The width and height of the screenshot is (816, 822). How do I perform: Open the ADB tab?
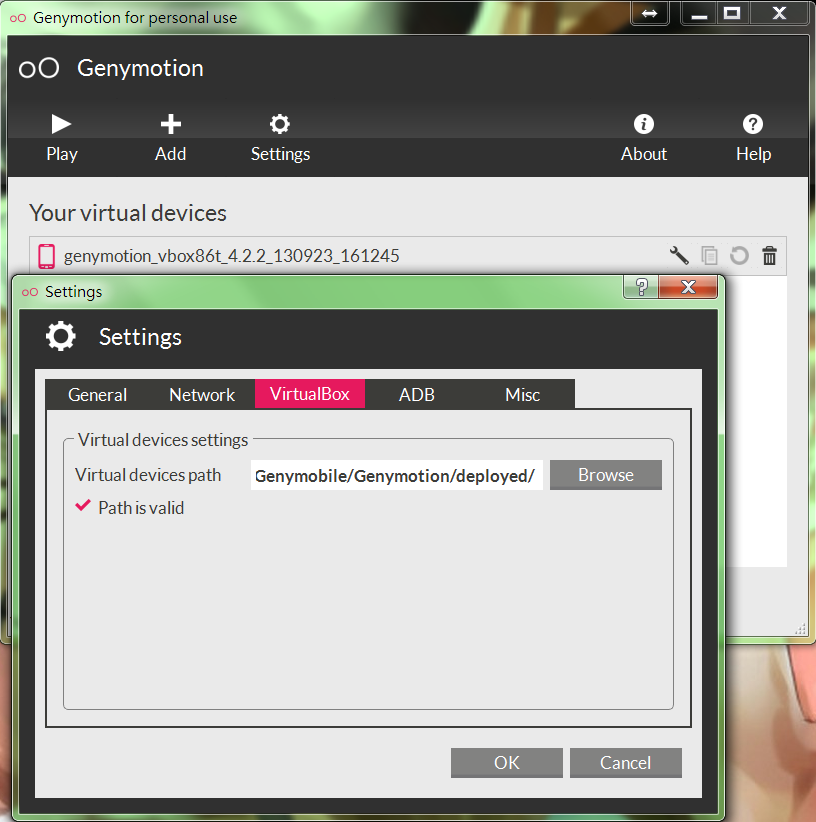click(x=417, y=394)
